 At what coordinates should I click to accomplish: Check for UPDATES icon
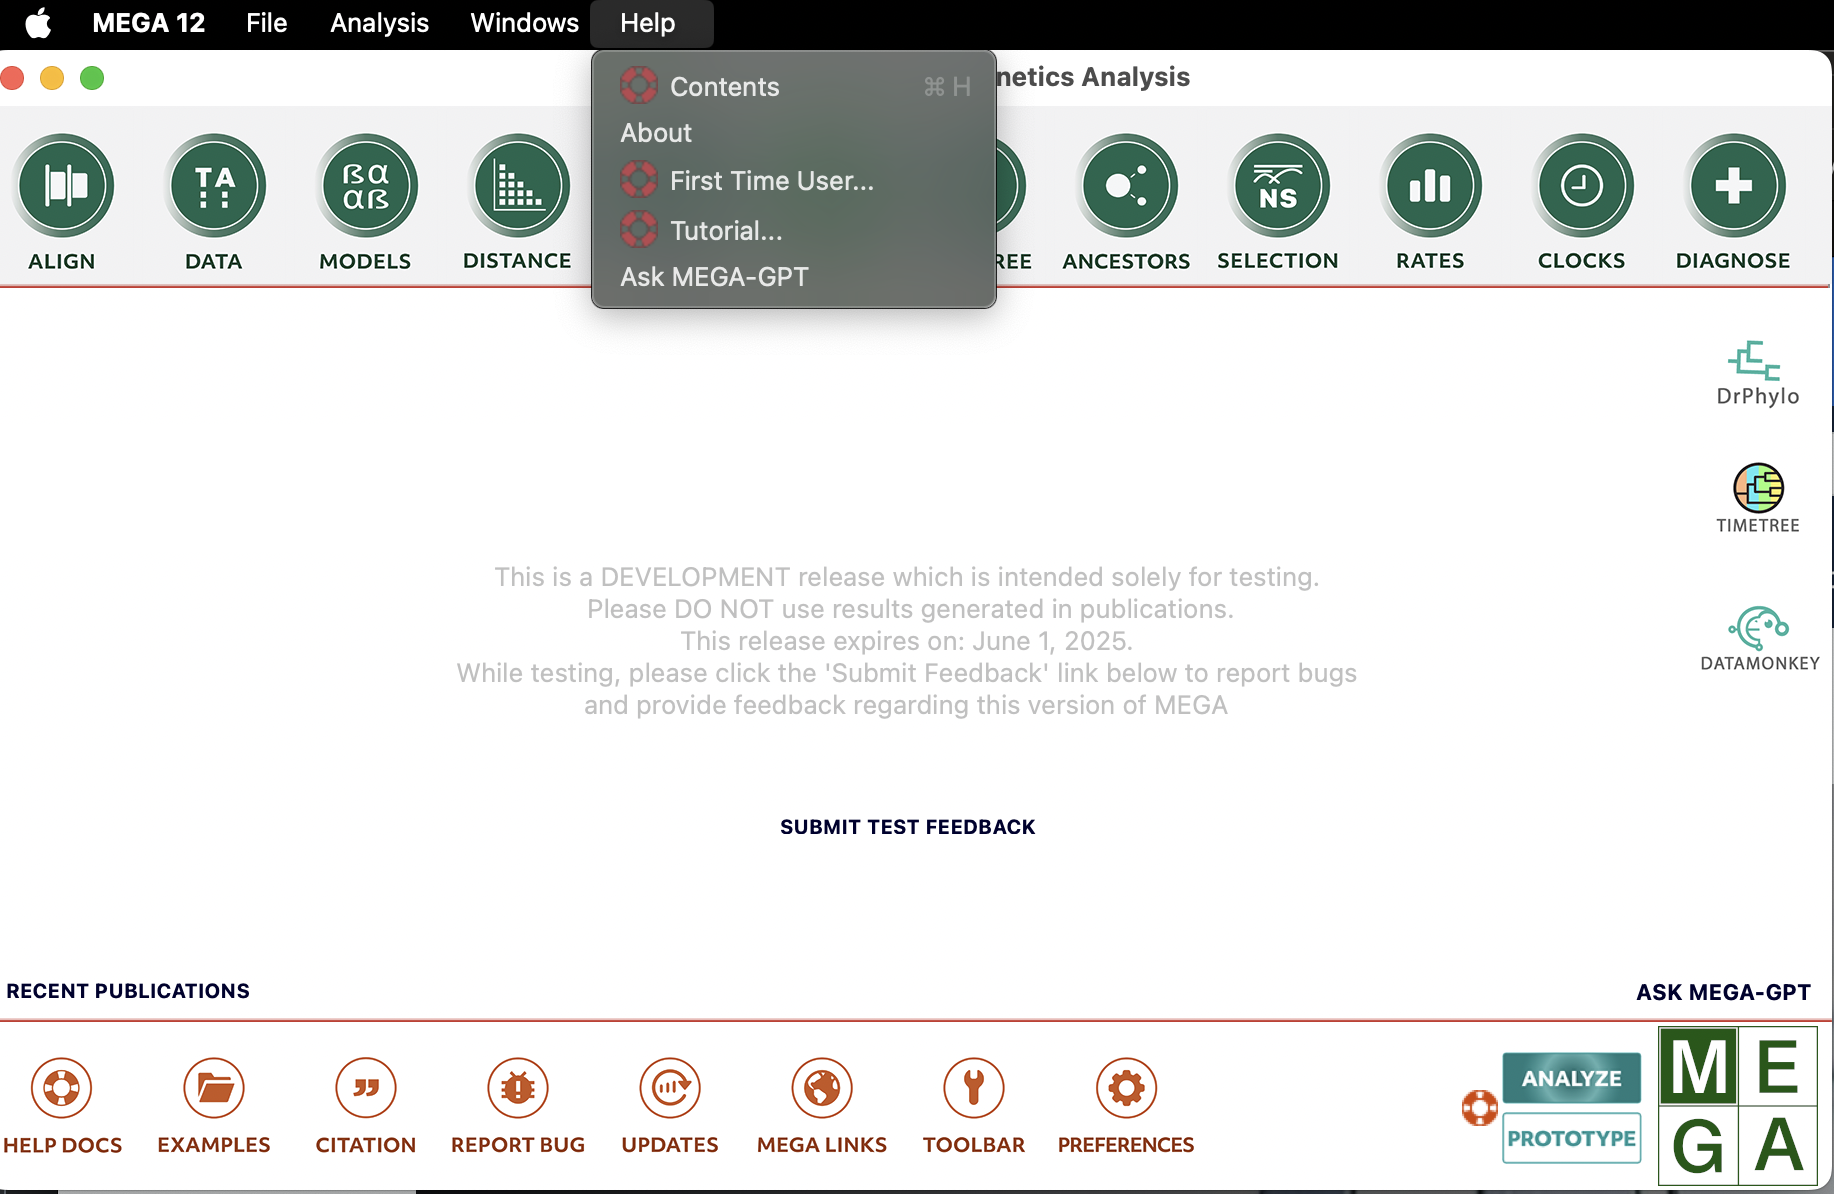[670, 1087]
